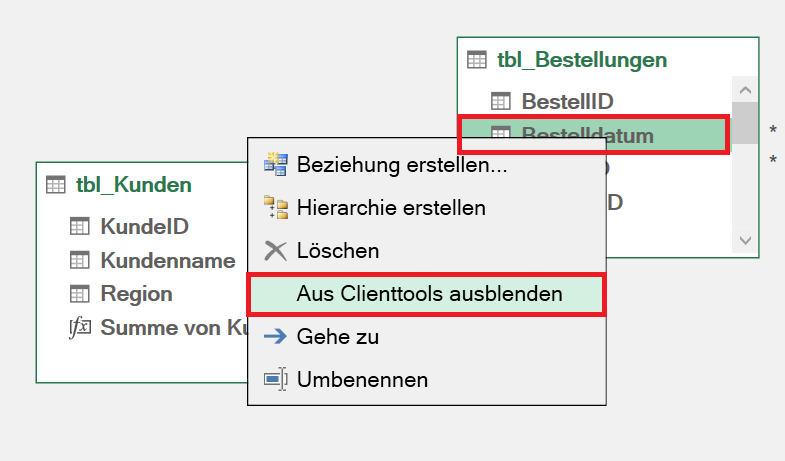The height and width of the screenshot is (461, 785).
Task: Click the Umbenennen rename icon
Action: (x=276, y=379)
